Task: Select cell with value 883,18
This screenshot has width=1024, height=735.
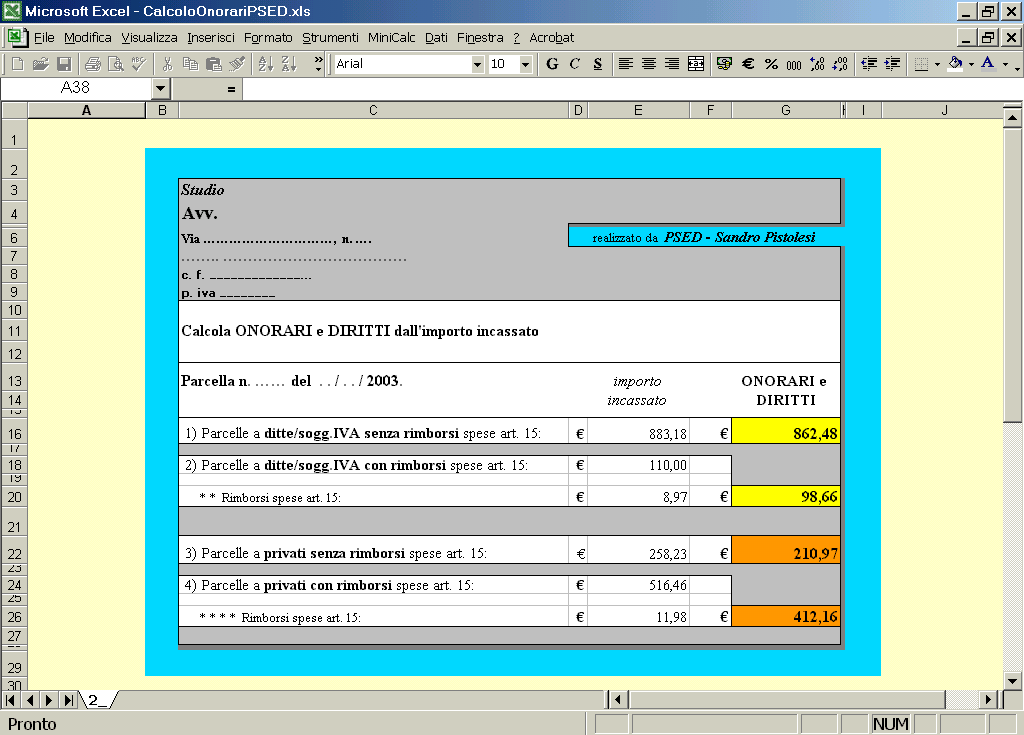Action: pos(638,433)
